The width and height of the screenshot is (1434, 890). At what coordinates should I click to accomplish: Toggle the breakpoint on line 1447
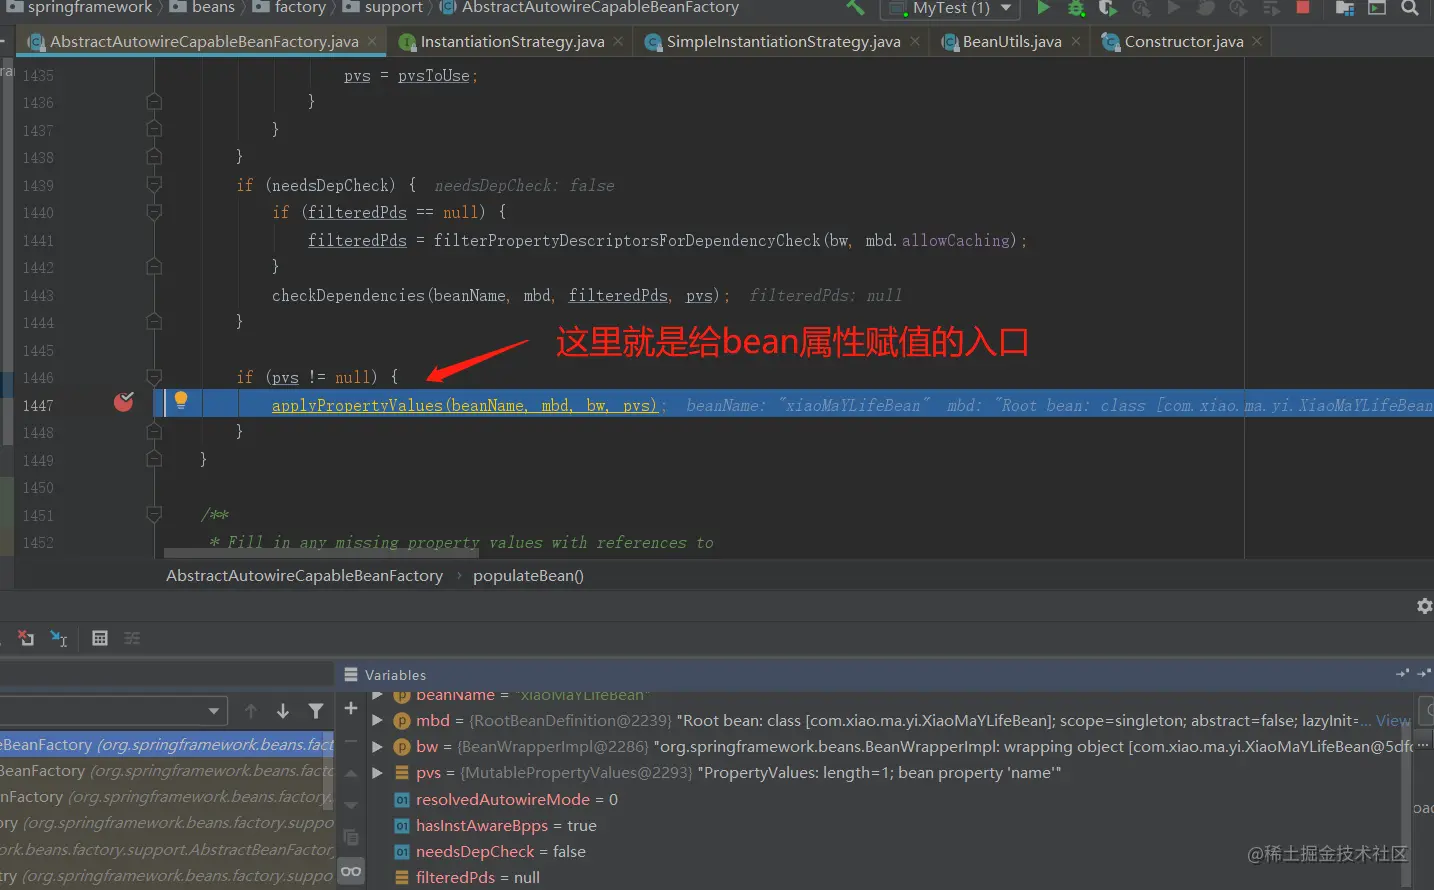click(x=124, y=402)
